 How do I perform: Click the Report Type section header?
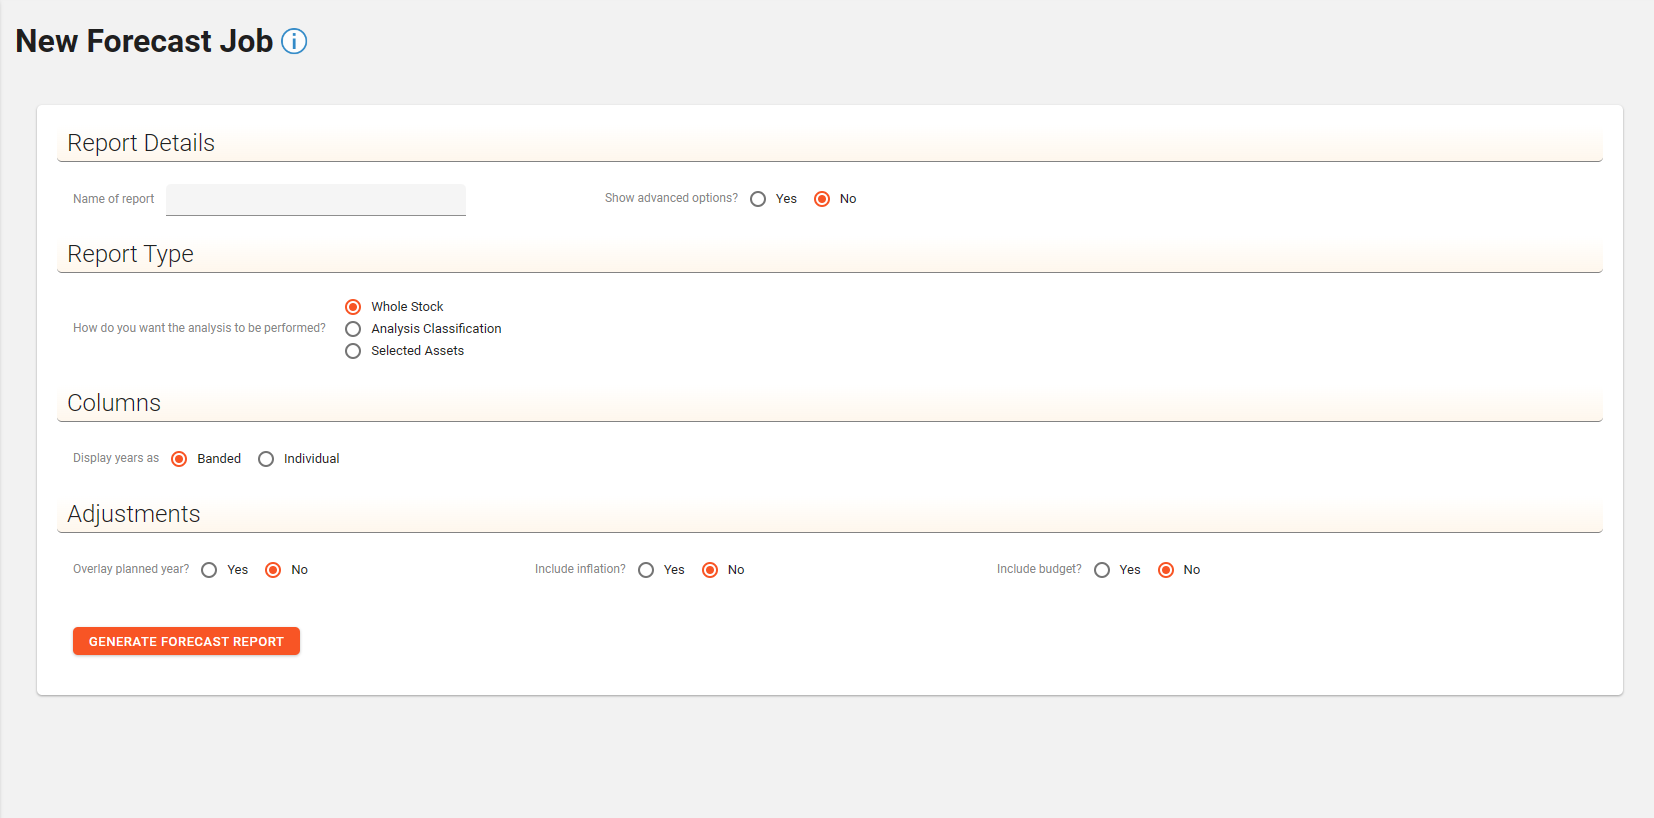click(x=130, y=254)
